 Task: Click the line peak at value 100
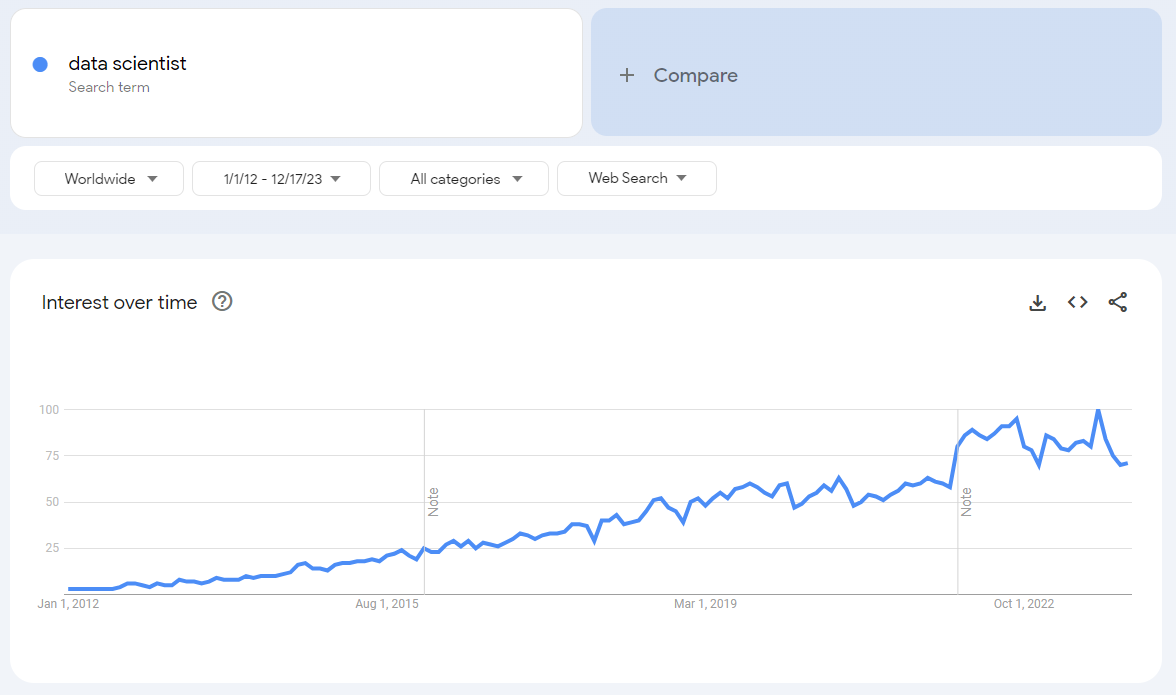coord(1098,410)
